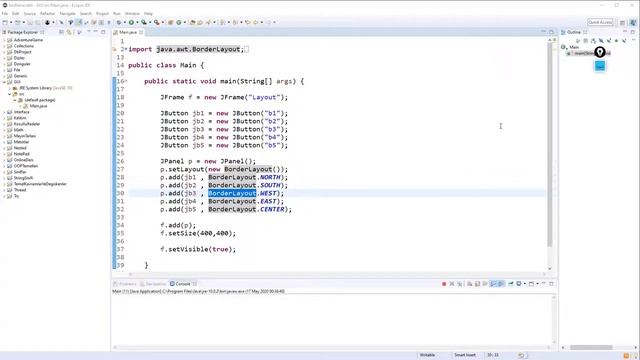Click the Outline horizontal scrollbar thumb

coord(591,347)
